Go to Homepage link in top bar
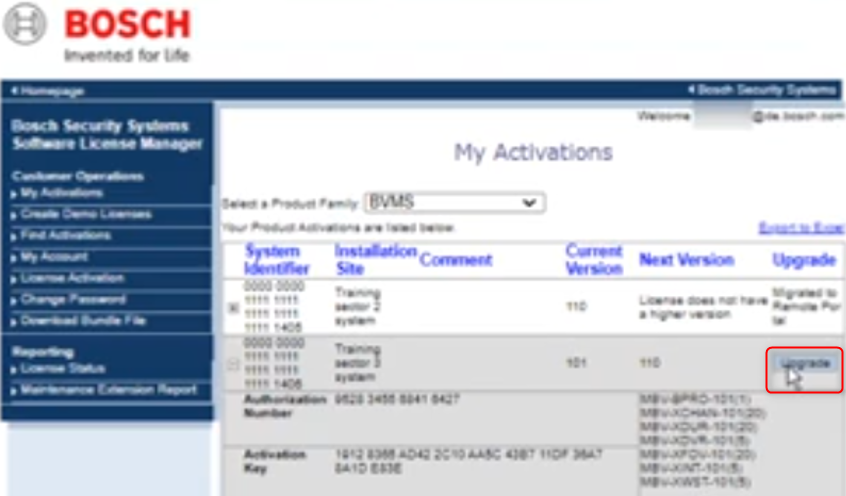The width and height of the screenshot is (846, 496). [x=47, y=91]
